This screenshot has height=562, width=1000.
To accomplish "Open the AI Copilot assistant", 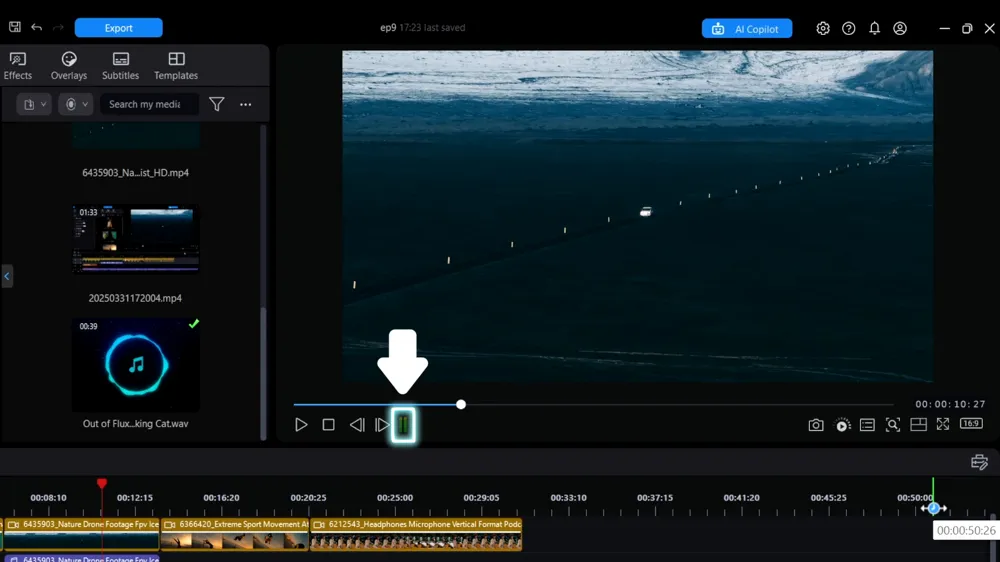I will point(747,29).
